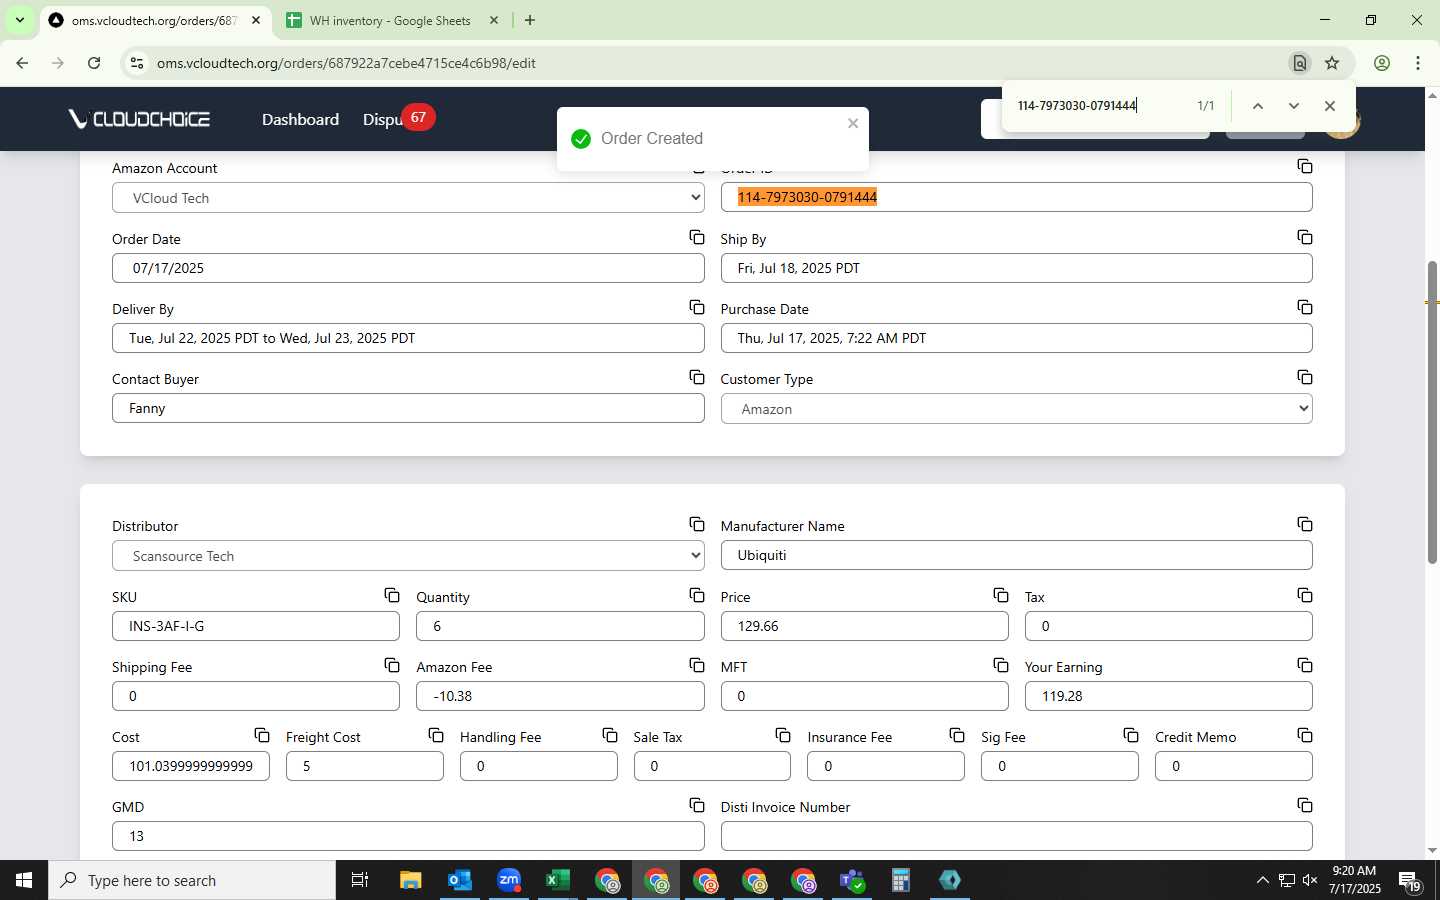The image size is (1440, 900).
Task: Open the Windows Start menu
Action: [24, 880]
